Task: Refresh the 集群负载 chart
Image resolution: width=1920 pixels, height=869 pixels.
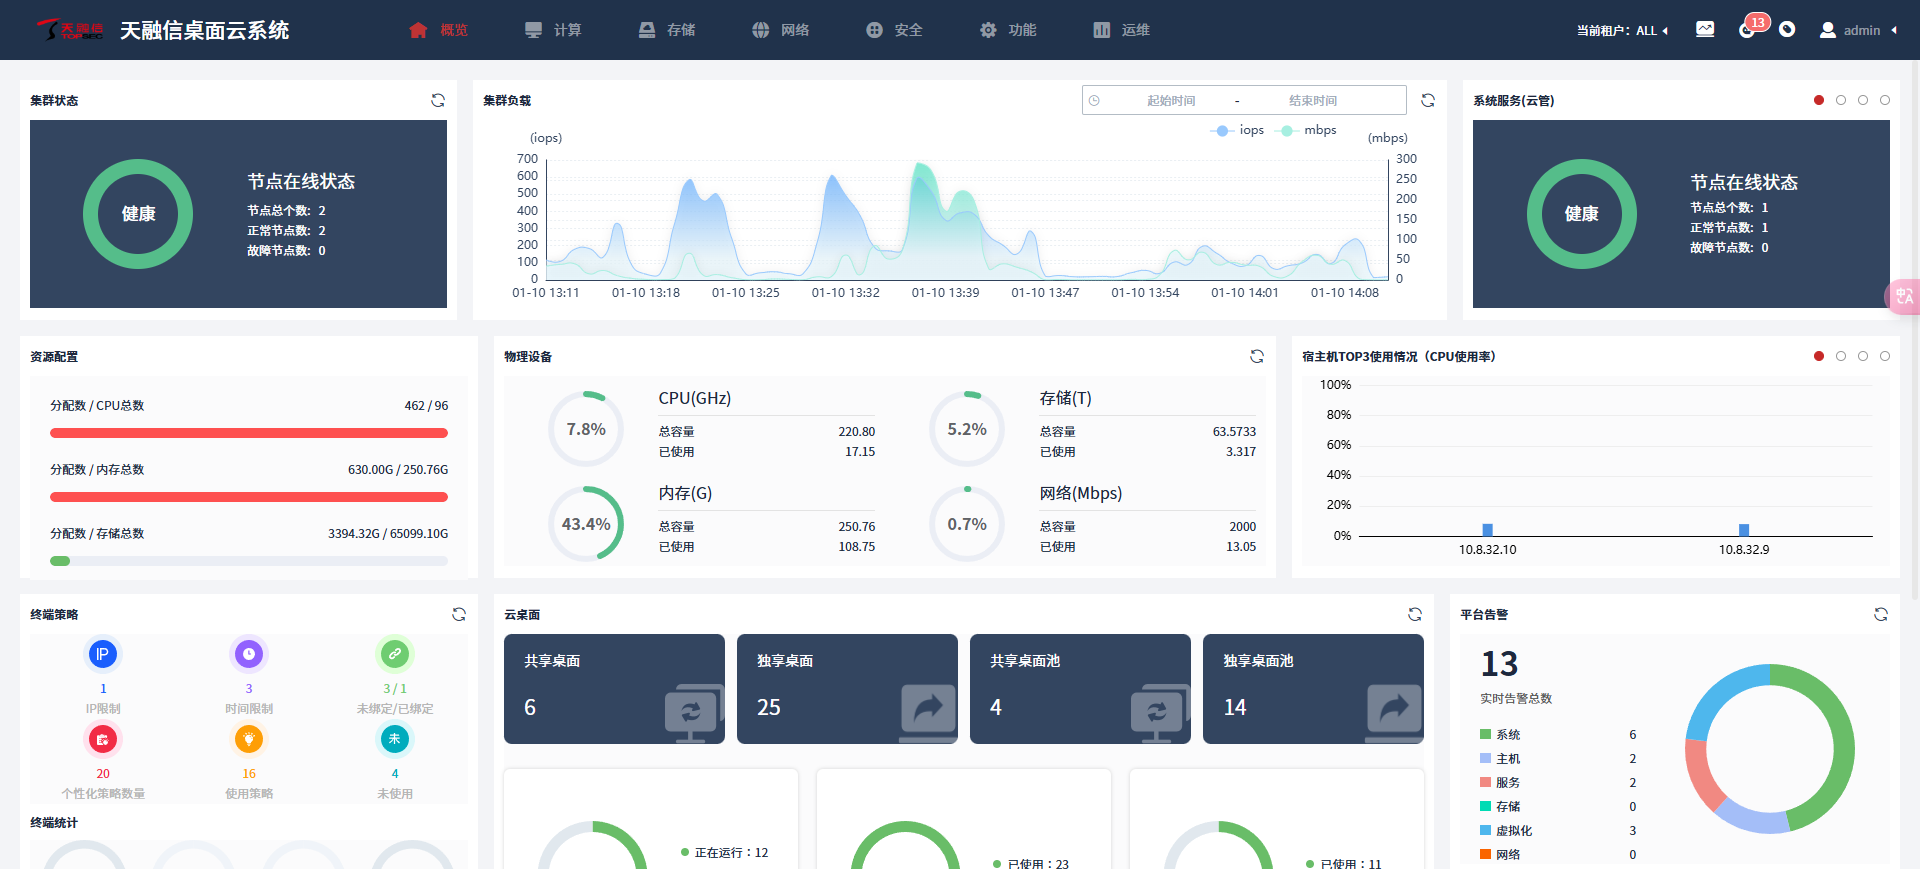Action: 1428,100
